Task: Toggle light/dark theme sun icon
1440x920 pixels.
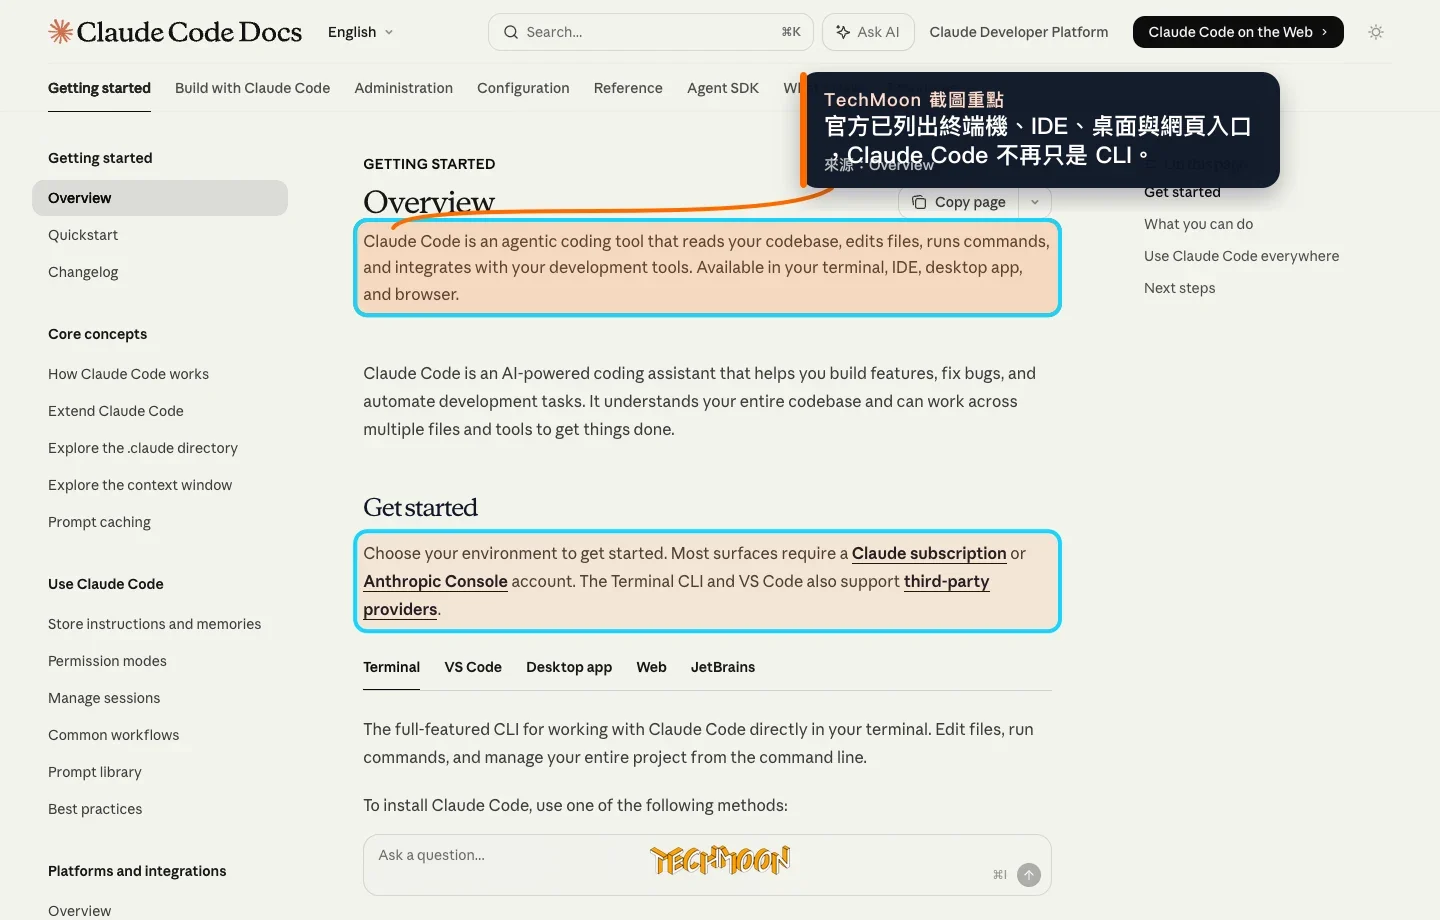Action: point(1376,32)
